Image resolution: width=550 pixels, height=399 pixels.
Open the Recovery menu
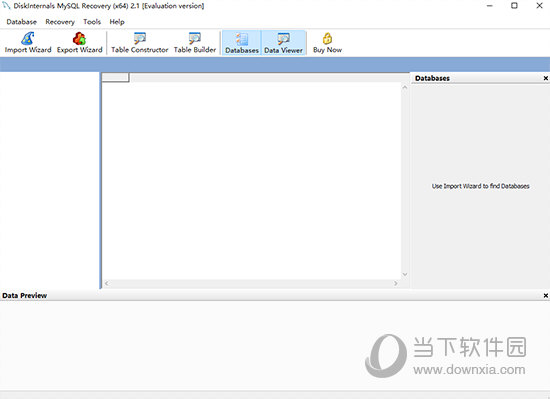coord(60,22)
